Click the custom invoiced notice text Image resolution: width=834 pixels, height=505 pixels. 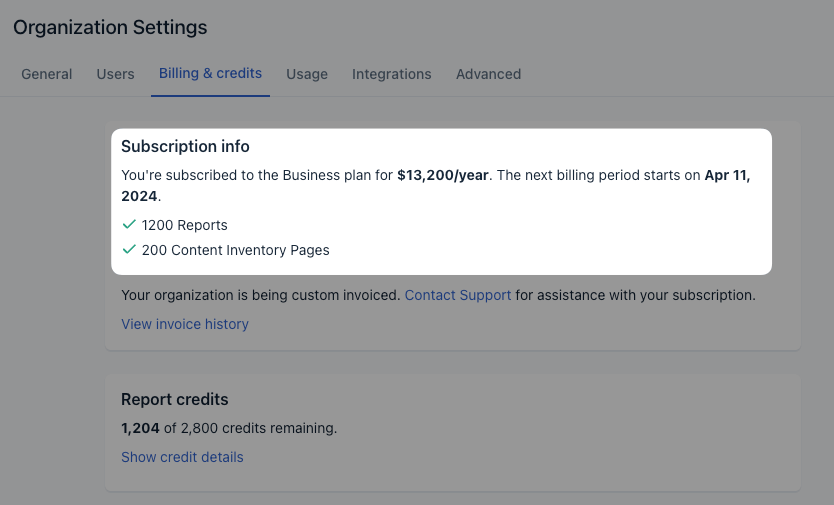[x=260, y=296]
